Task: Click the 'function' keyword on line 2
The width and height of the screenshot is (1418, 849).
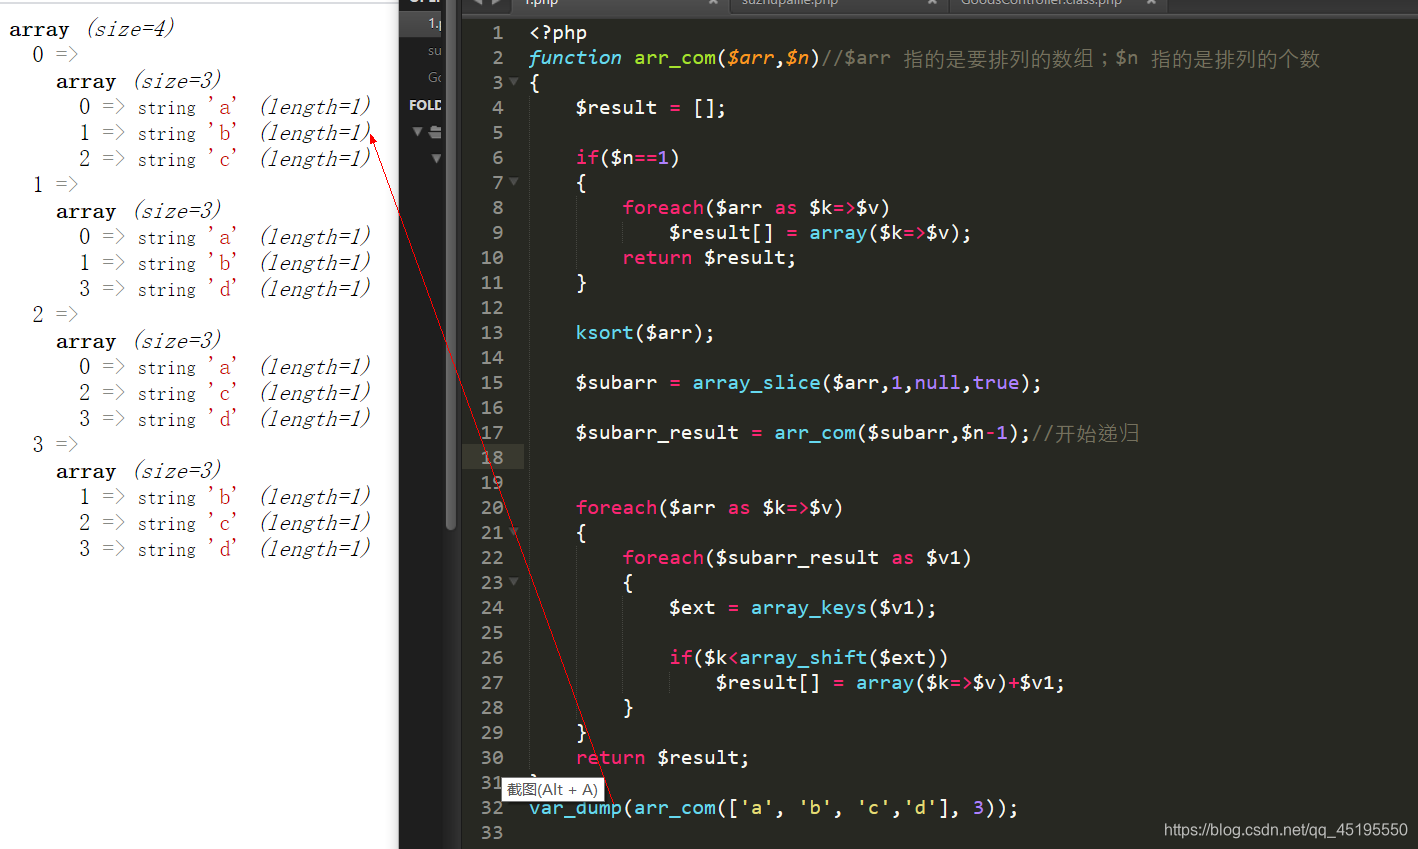Action: (x=575, y=58)
